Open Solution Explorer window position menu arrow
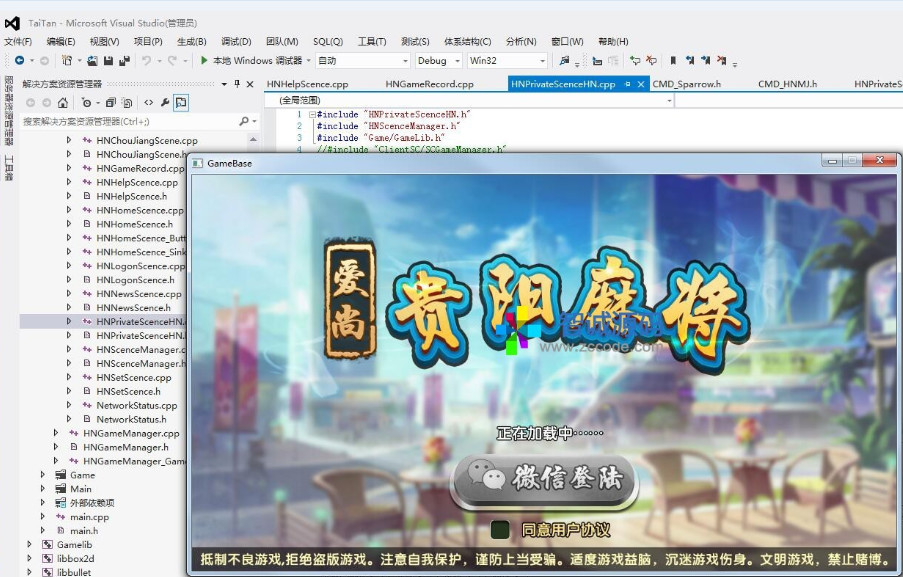The height and width of the screenshot is (577, 903). [x=224, y=84]
